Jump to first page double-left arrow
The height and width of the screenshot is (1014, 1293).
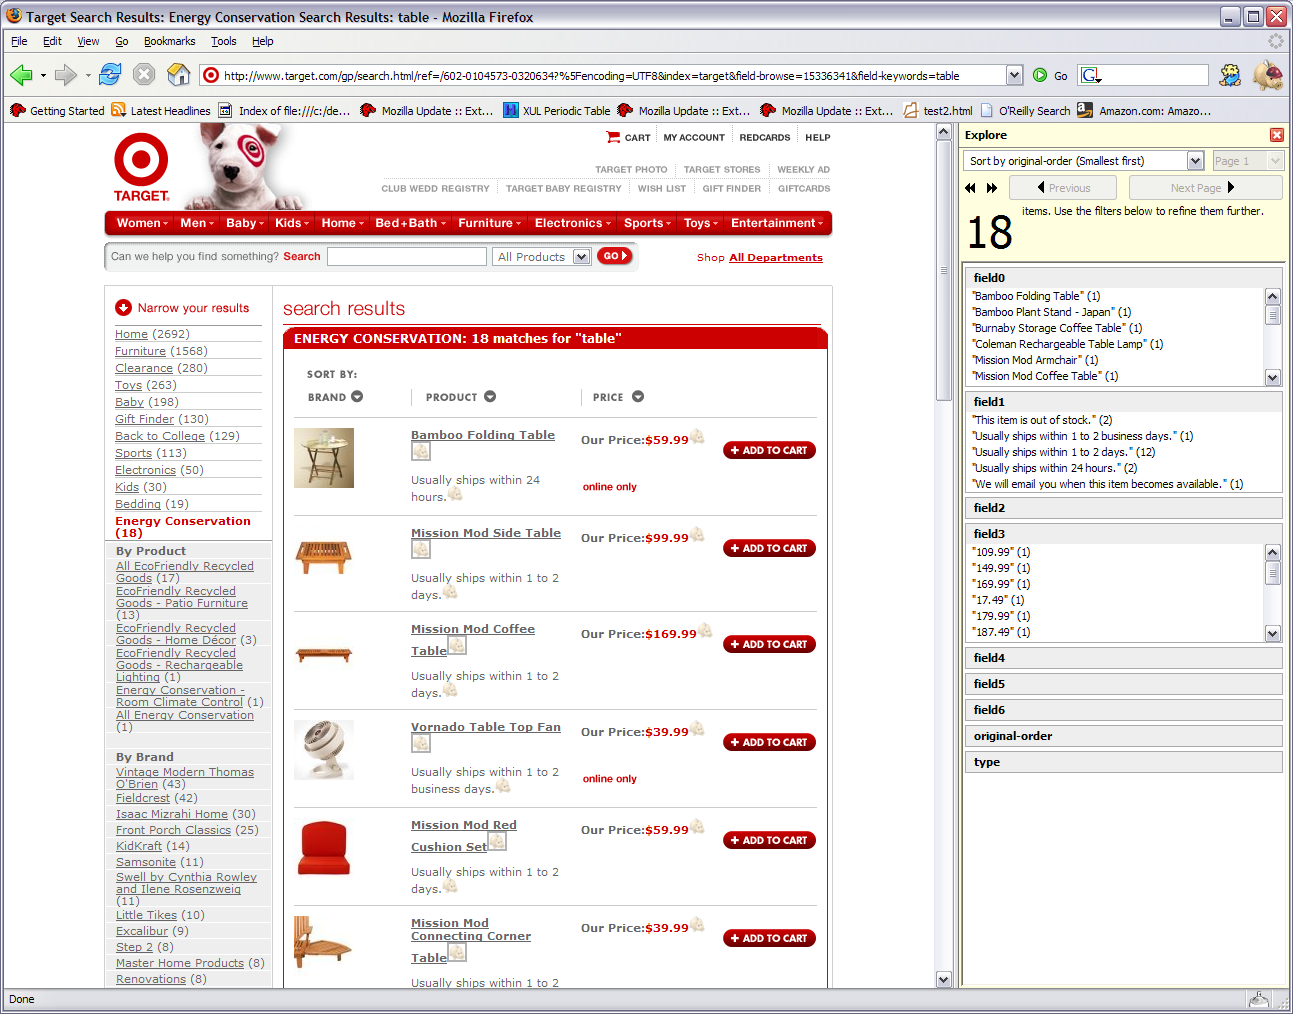(x=970, y=188)
